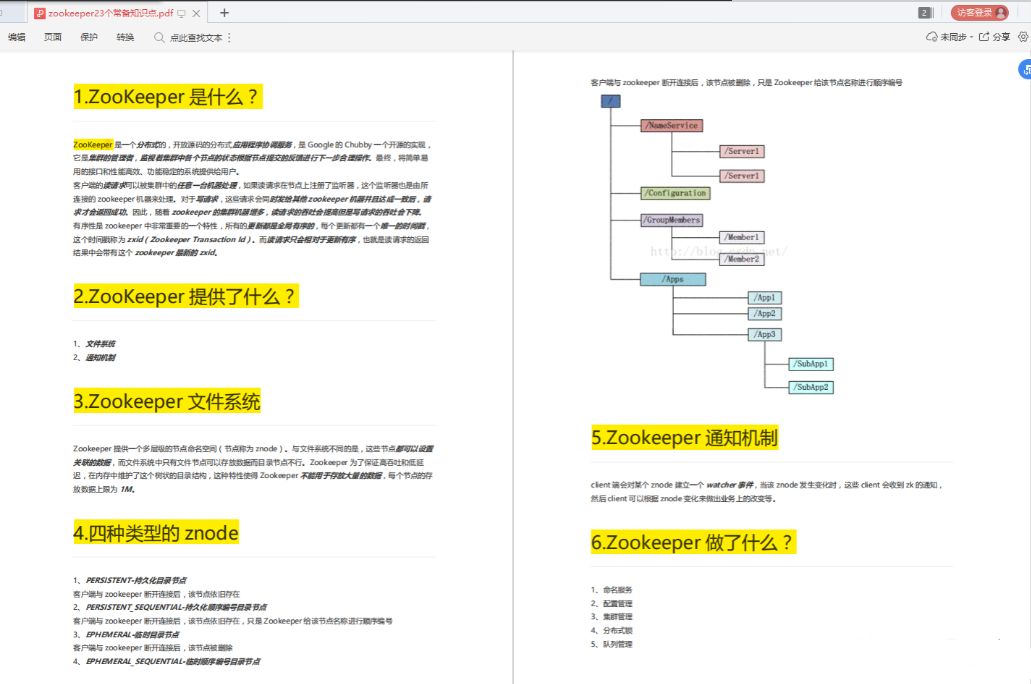The height and width of the screenshot is (684, 1031).
Task: Close the zookeeper23 PDF tab
Action: pyautogui.click(x=196, y=13)
